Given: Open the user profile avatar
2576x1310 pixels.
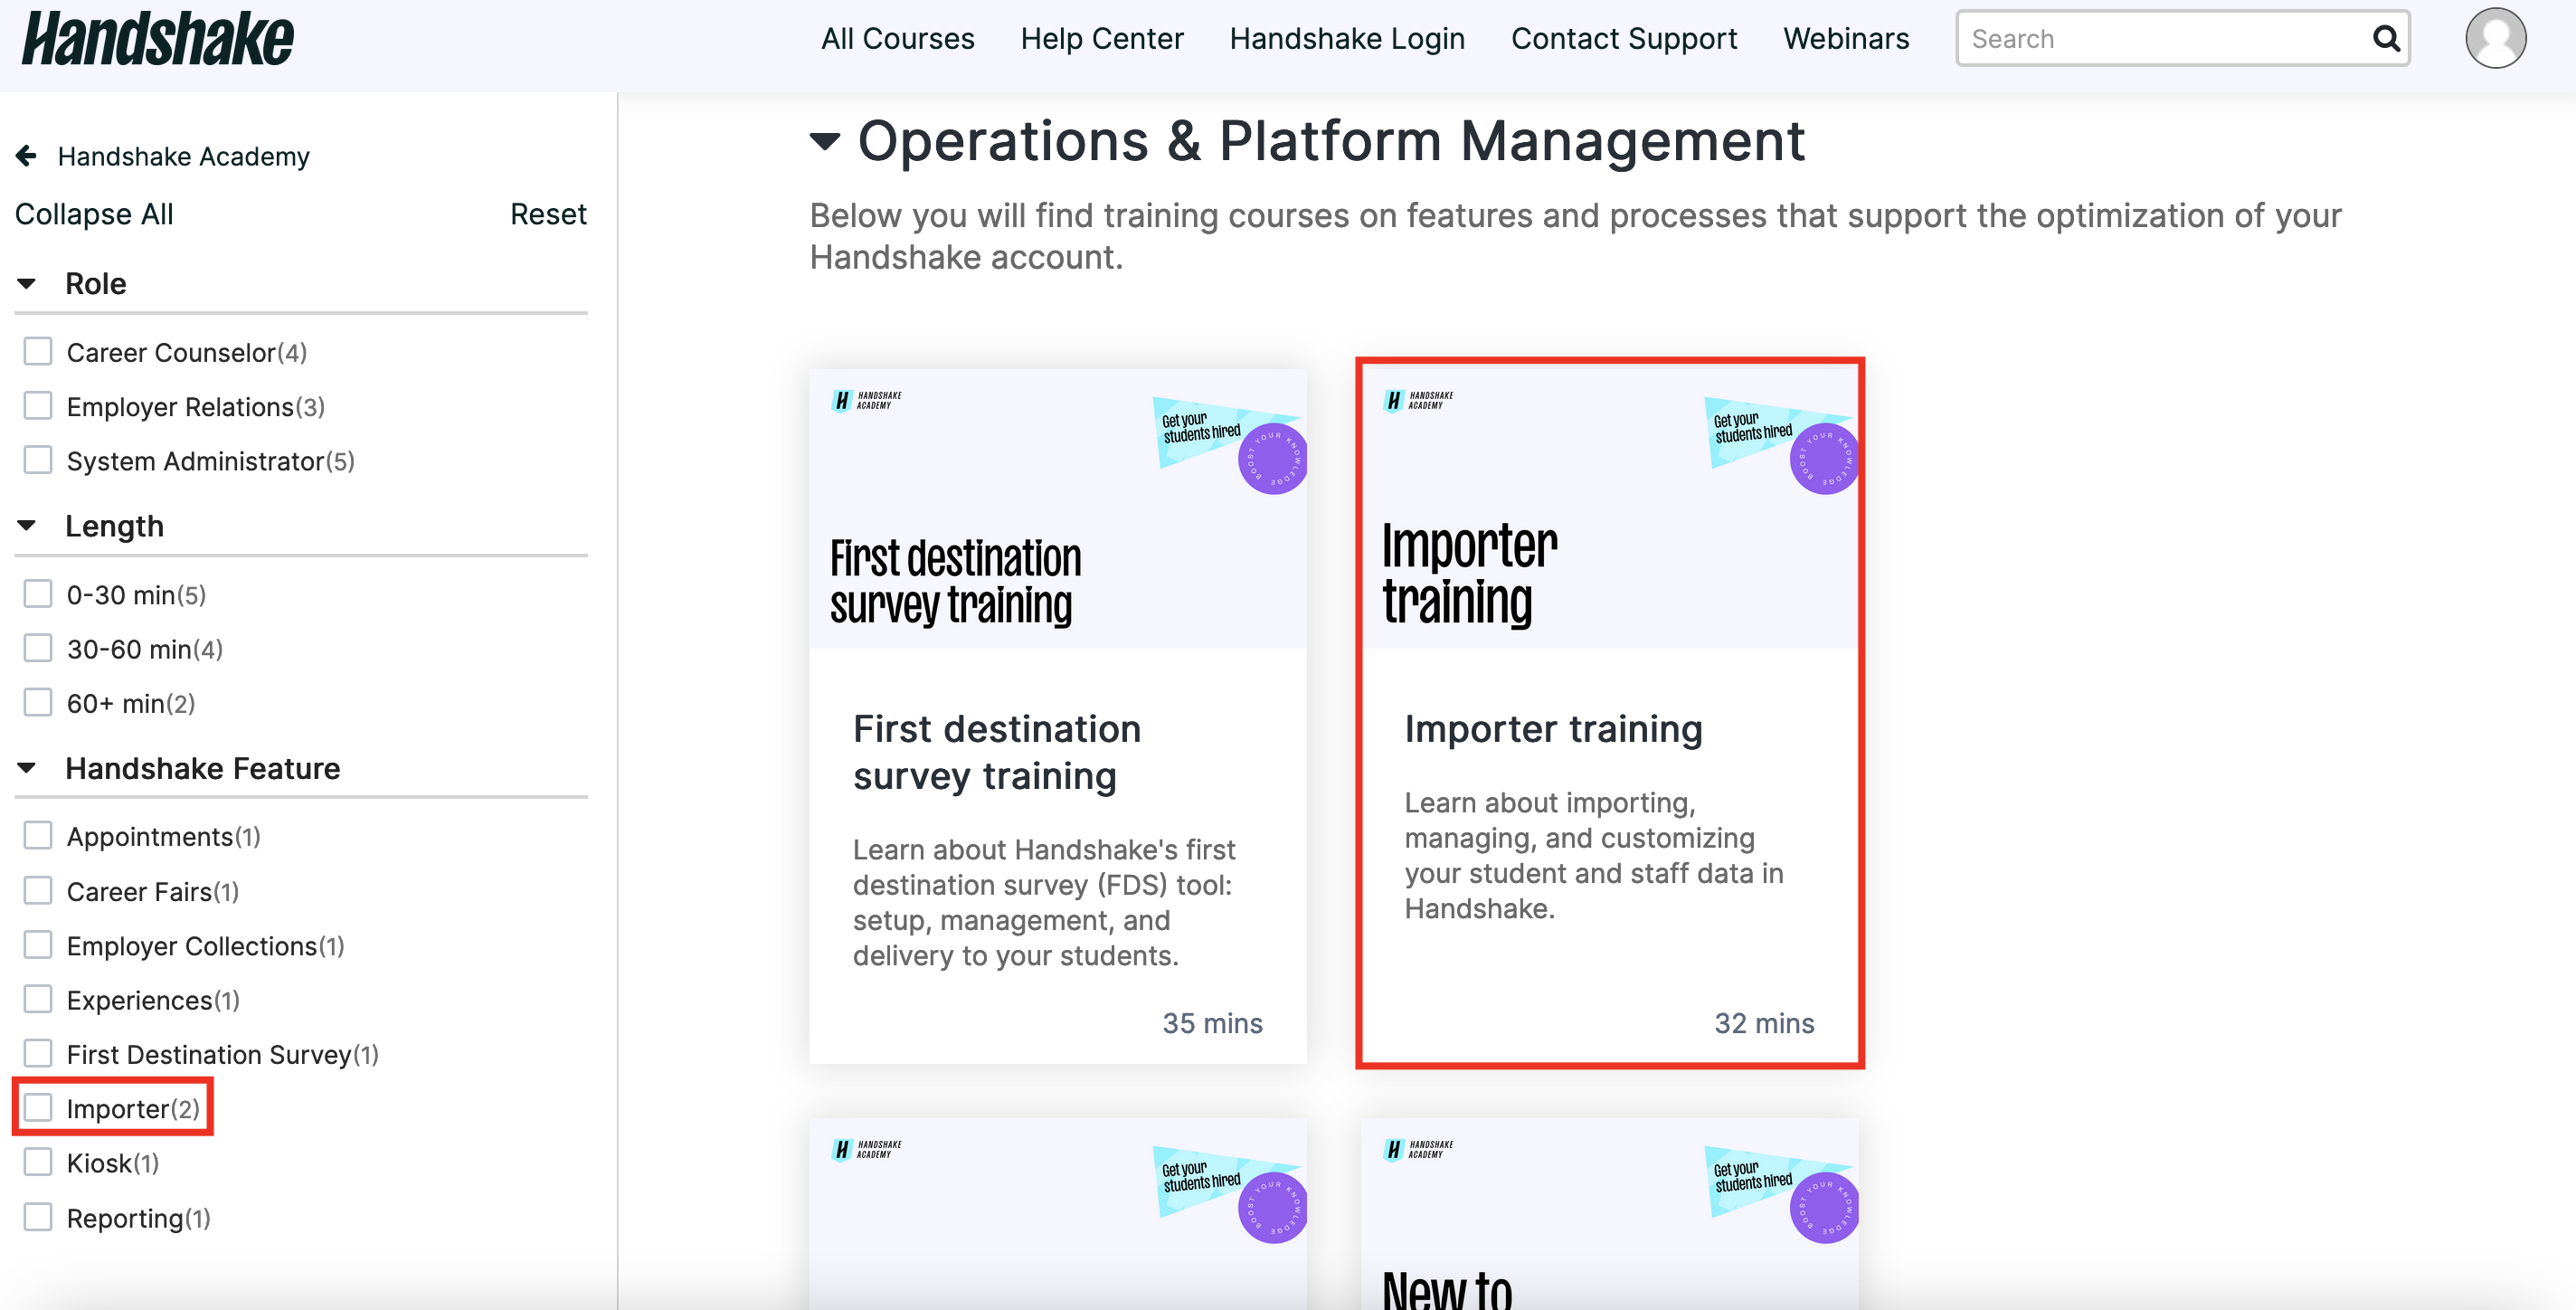Looking at the screenshot, I should 2495,38.
